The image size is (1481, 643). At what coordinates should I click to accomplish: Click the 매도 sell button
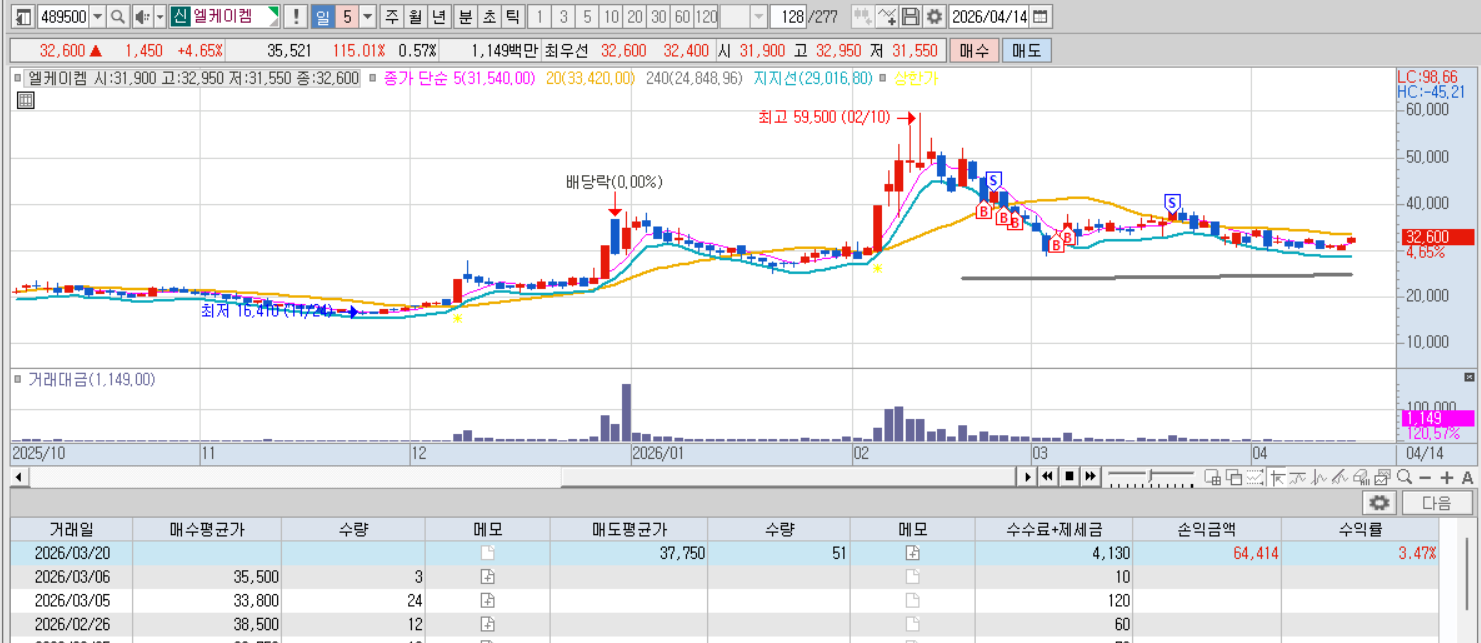tap(1026, 51)
